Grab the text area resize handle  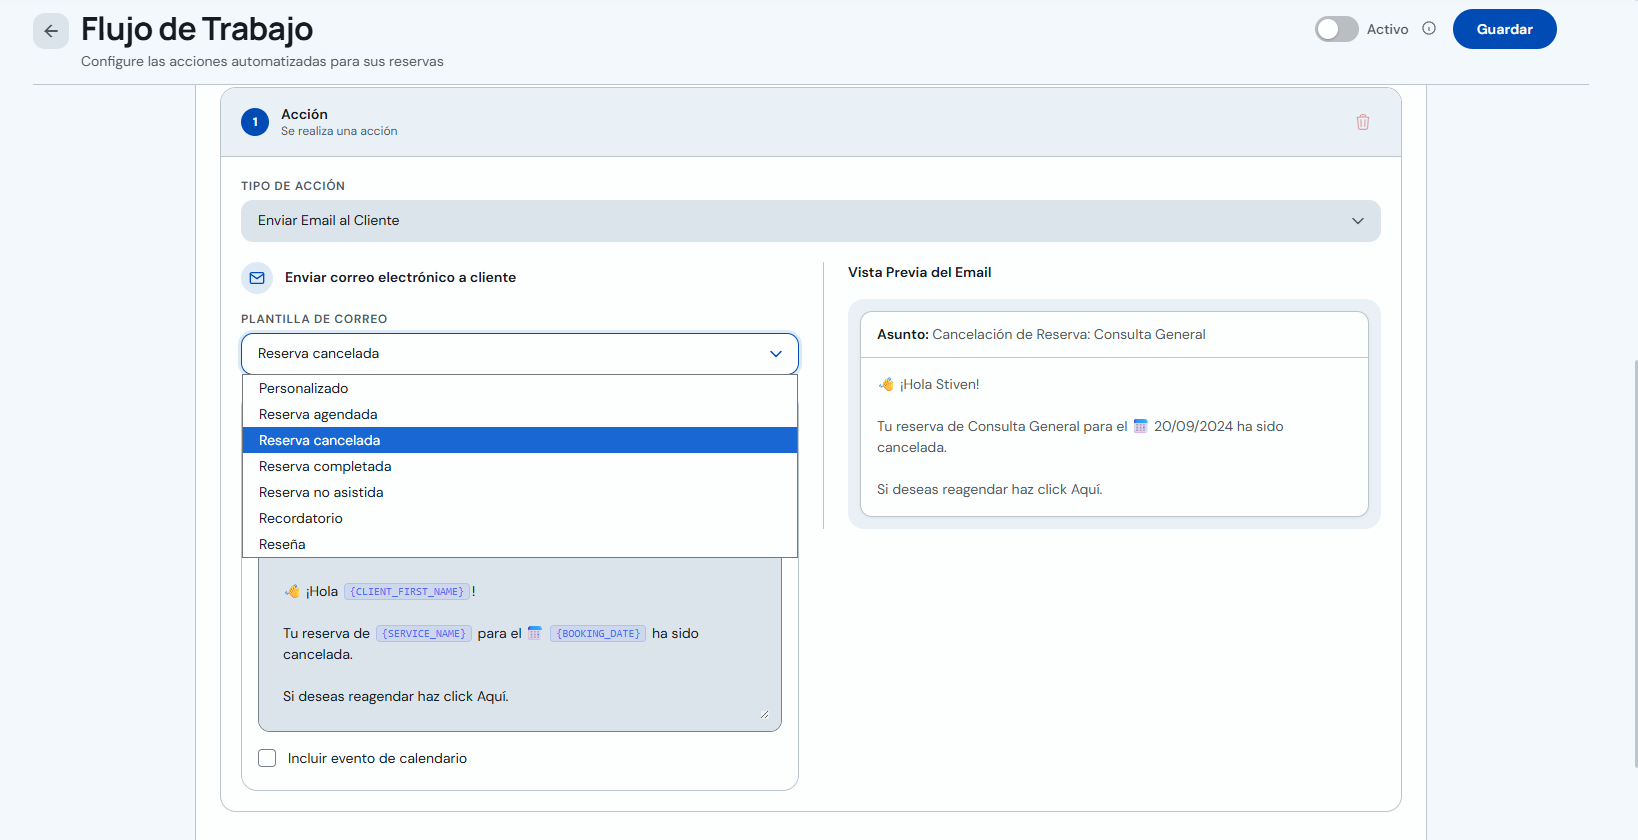point(764,714)
